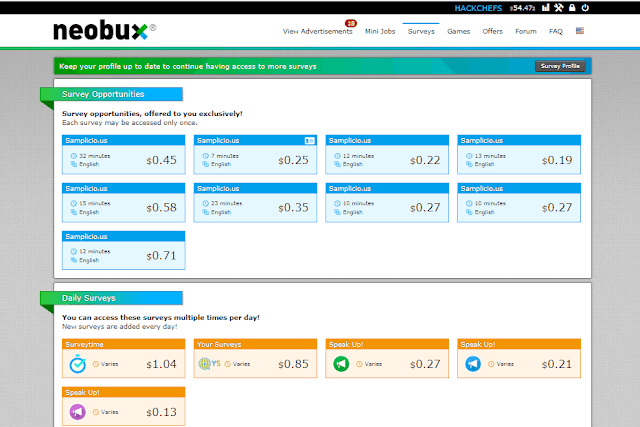This screenshot has width=640, height=427.
Task: Click the power logout icon
Action: coord(585,7)
